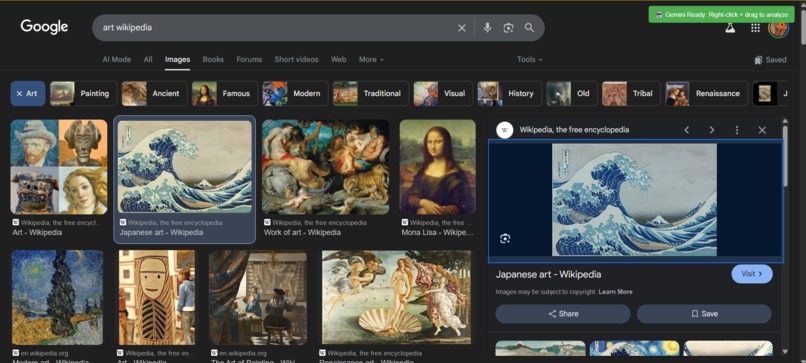This screenshot has height=363, width=806.
Task: Select the Renaissance filter chip
Action: pos(706,94)
